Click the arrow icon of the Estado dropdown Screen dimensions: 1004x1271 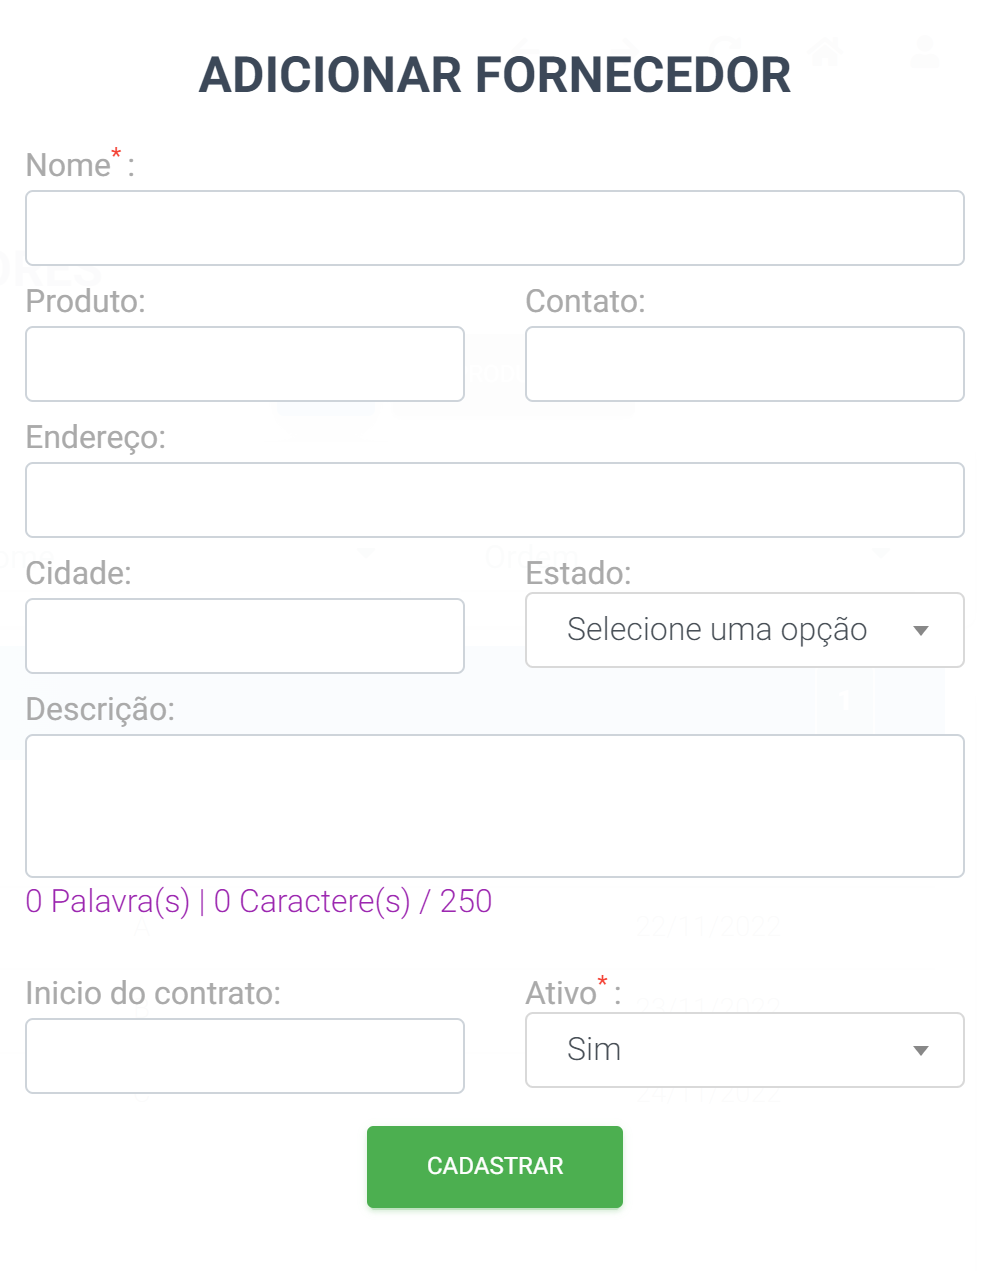[921, 631]
